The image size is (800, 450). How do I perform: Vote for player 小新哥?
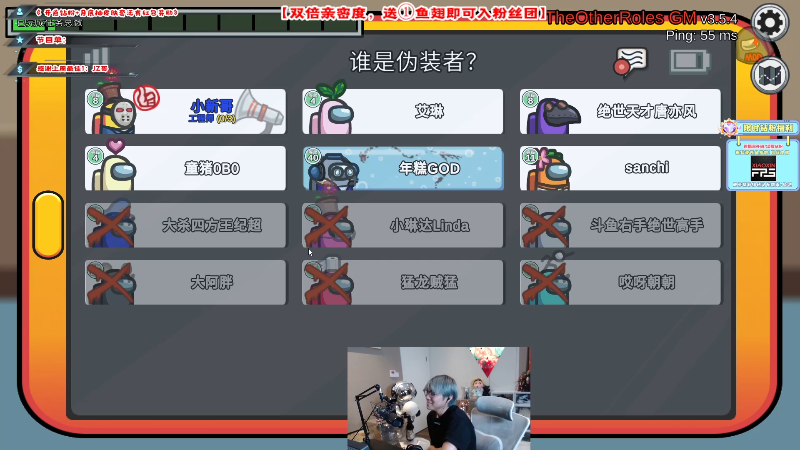[185, 111]
